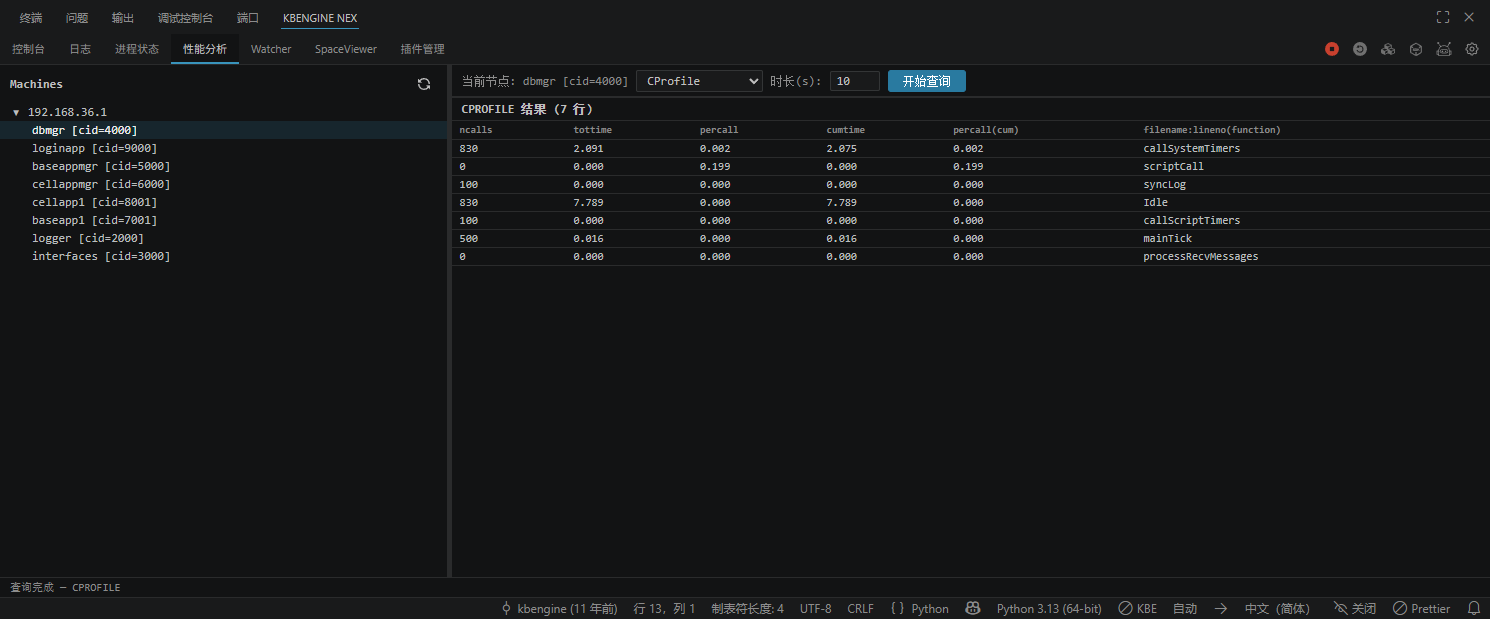Image resolution: width=1490 pixels, height=619 pixels.
Task: Click the callScriptTimers function cell
Action: click(x=1191, y=220)
